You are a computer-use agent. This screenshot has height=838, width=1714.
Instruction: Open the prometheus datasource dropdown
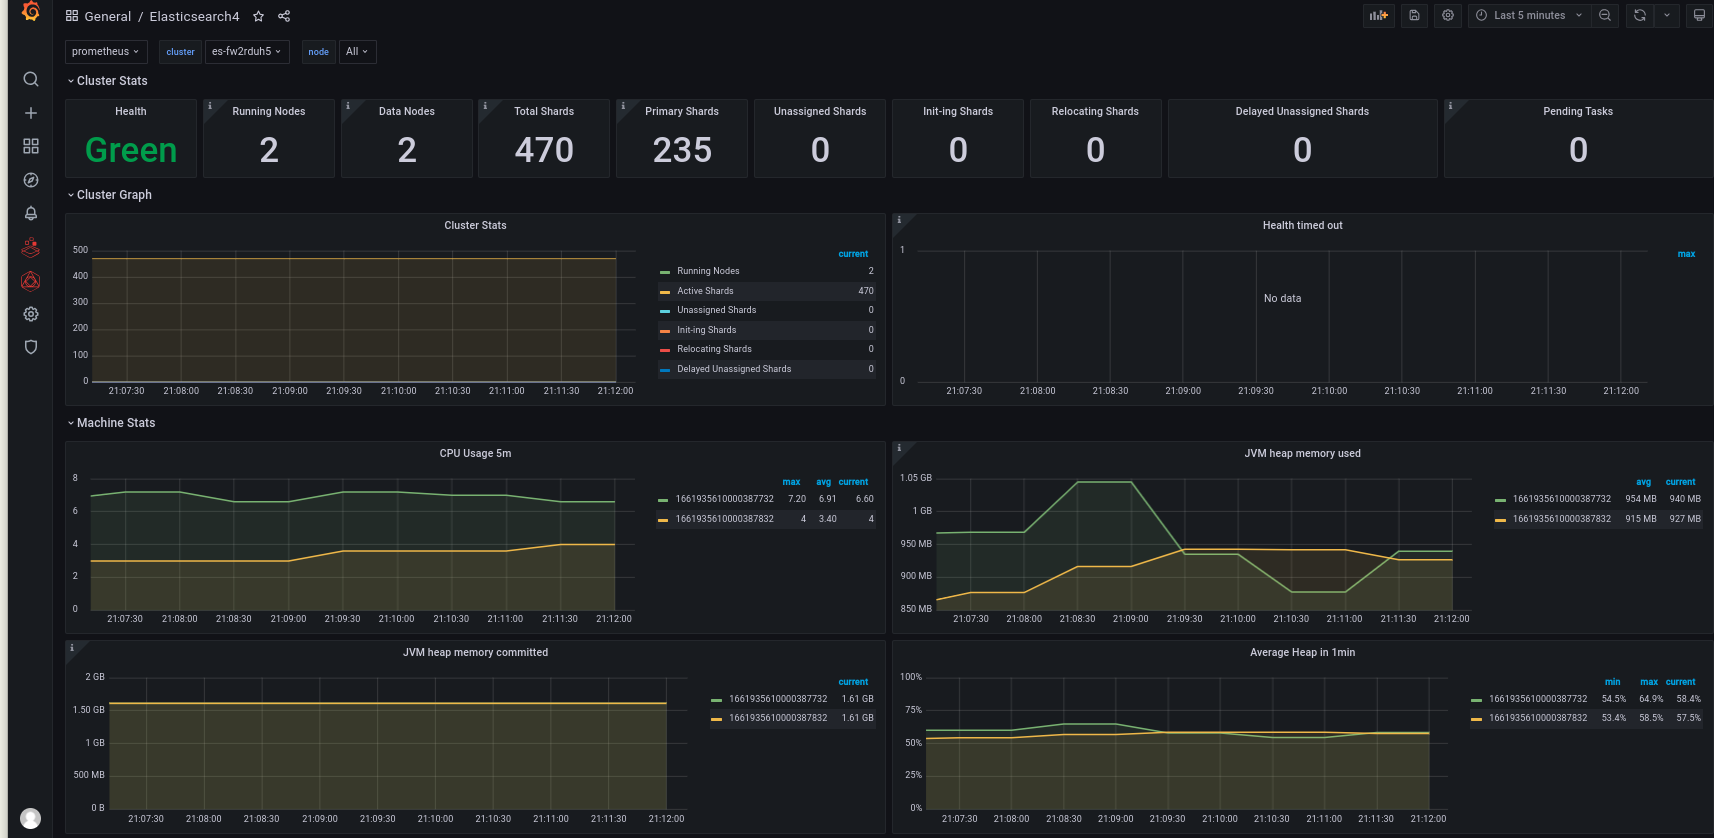point(106,51)
